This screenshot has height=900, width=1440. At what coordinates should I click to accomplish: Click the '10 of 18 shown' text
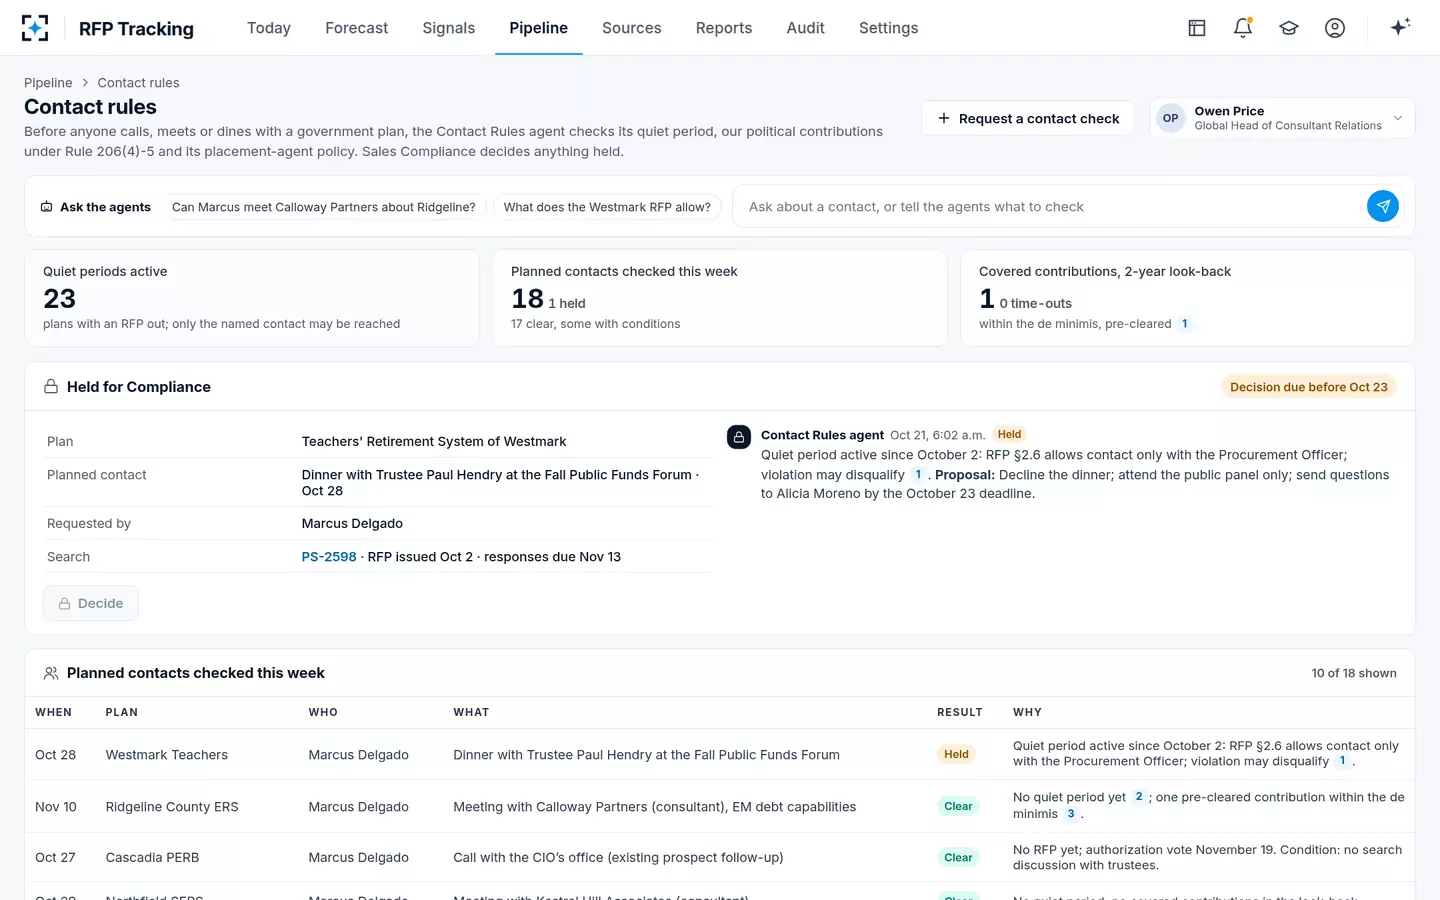click(1354, 673)
